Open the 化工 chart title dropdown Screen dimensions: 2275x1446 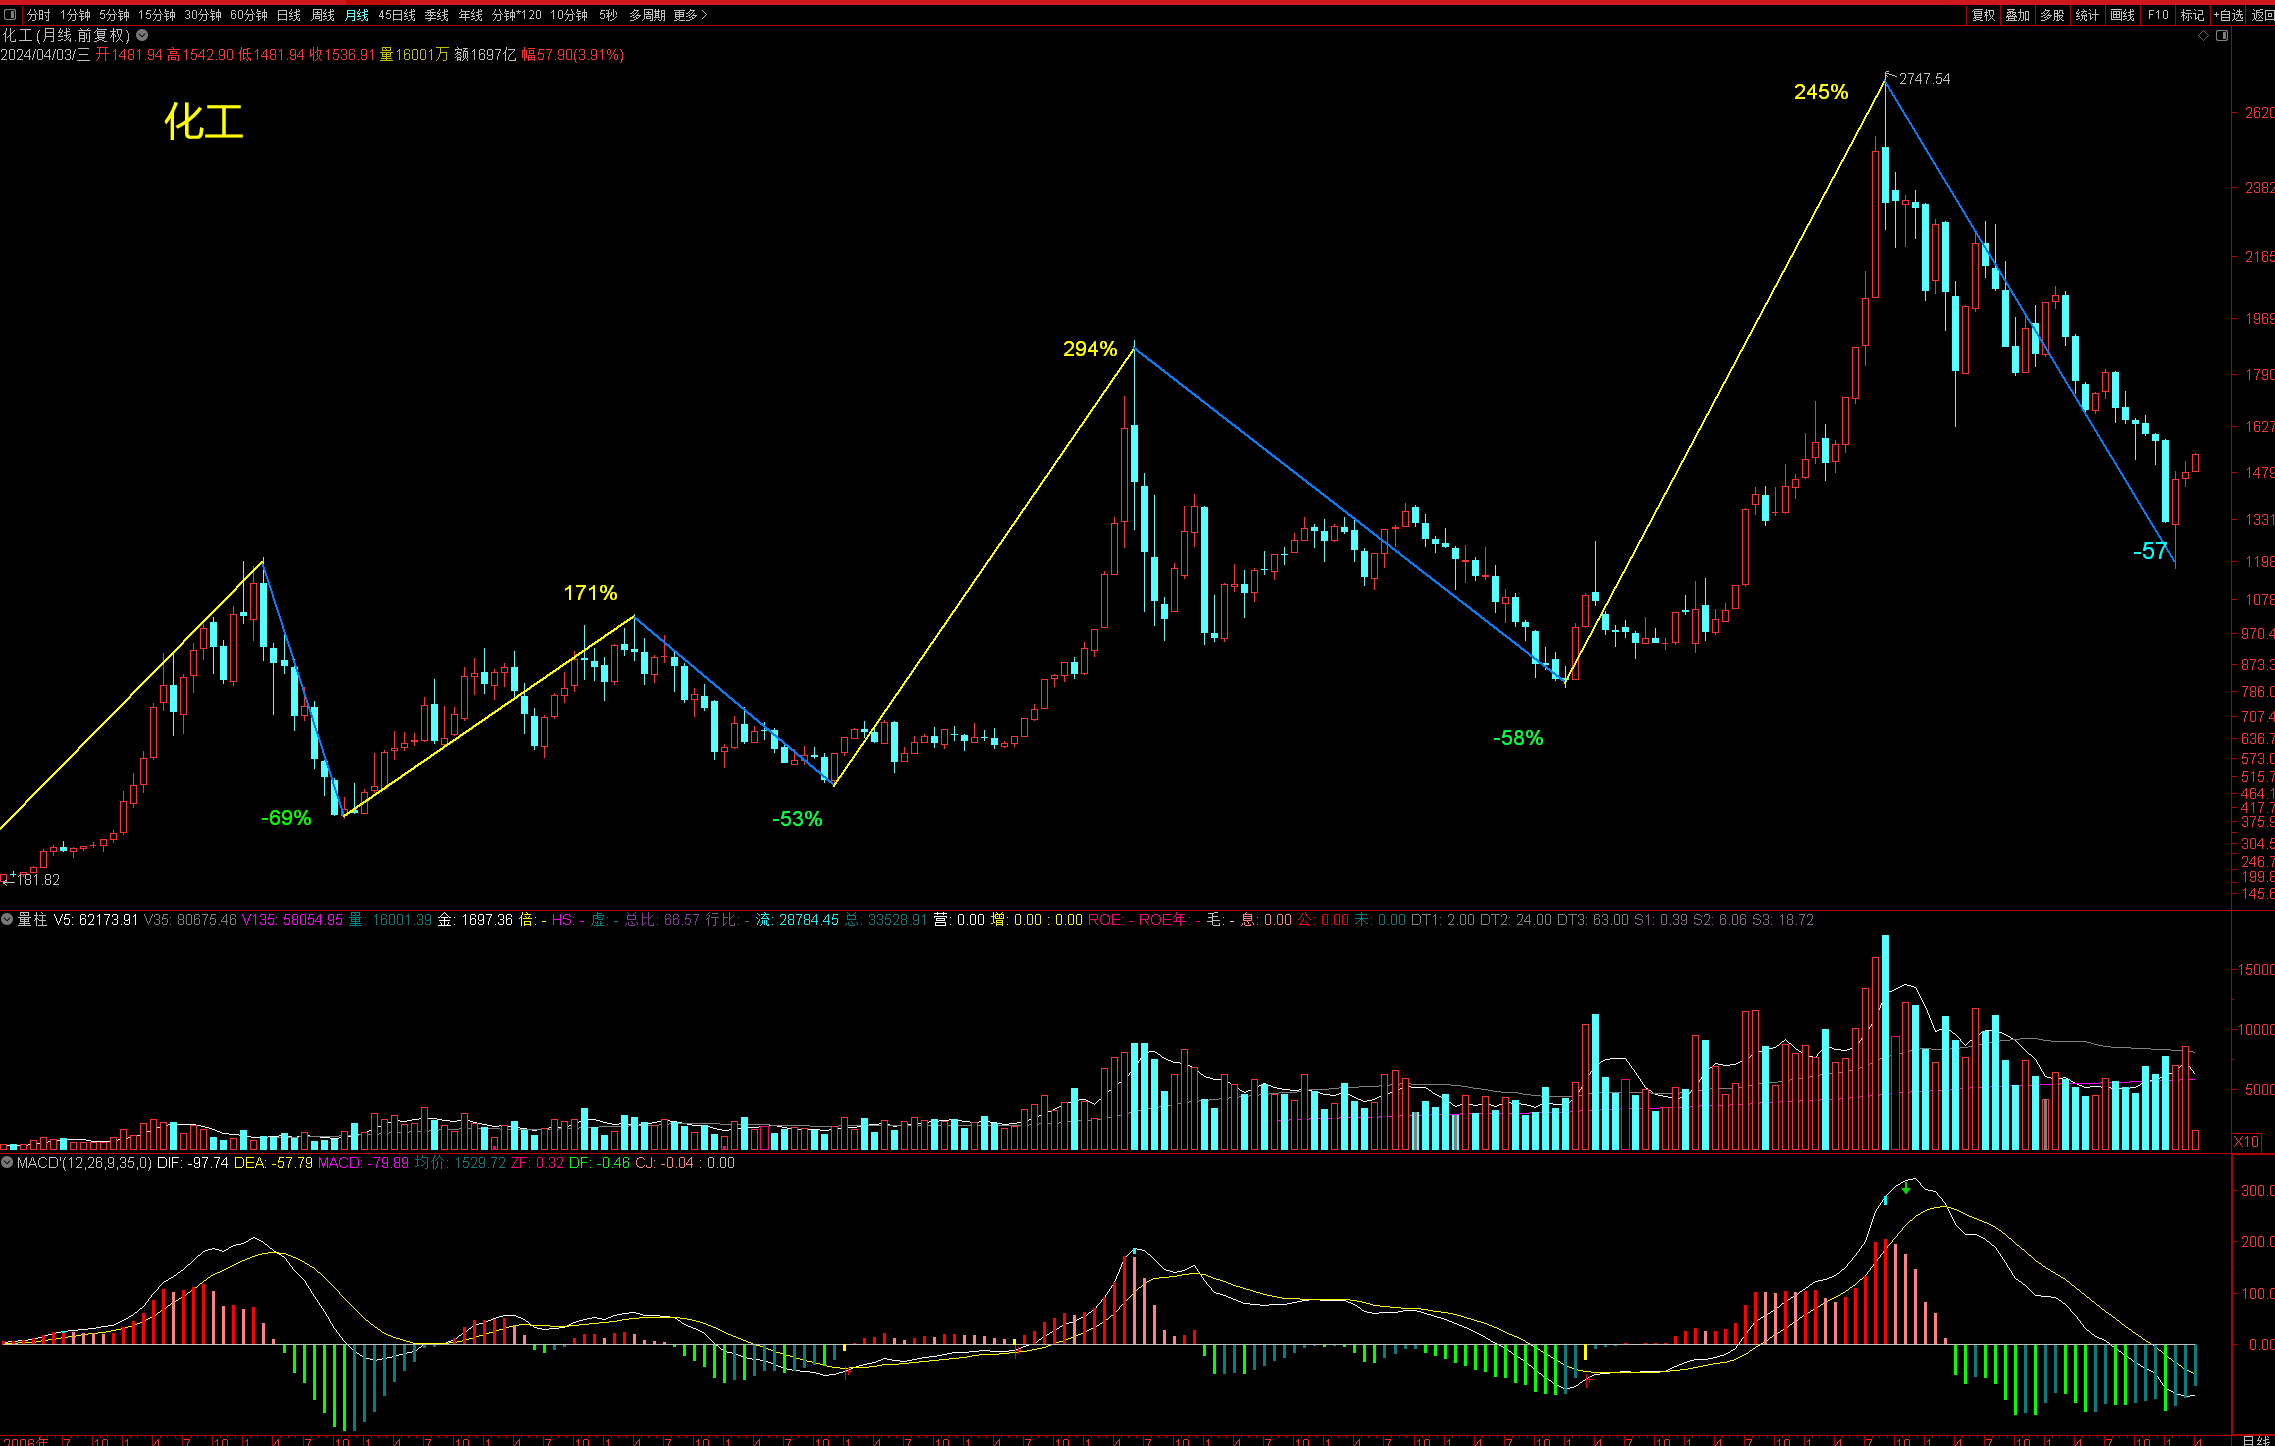pyautogui.click(x=143, y=35)
